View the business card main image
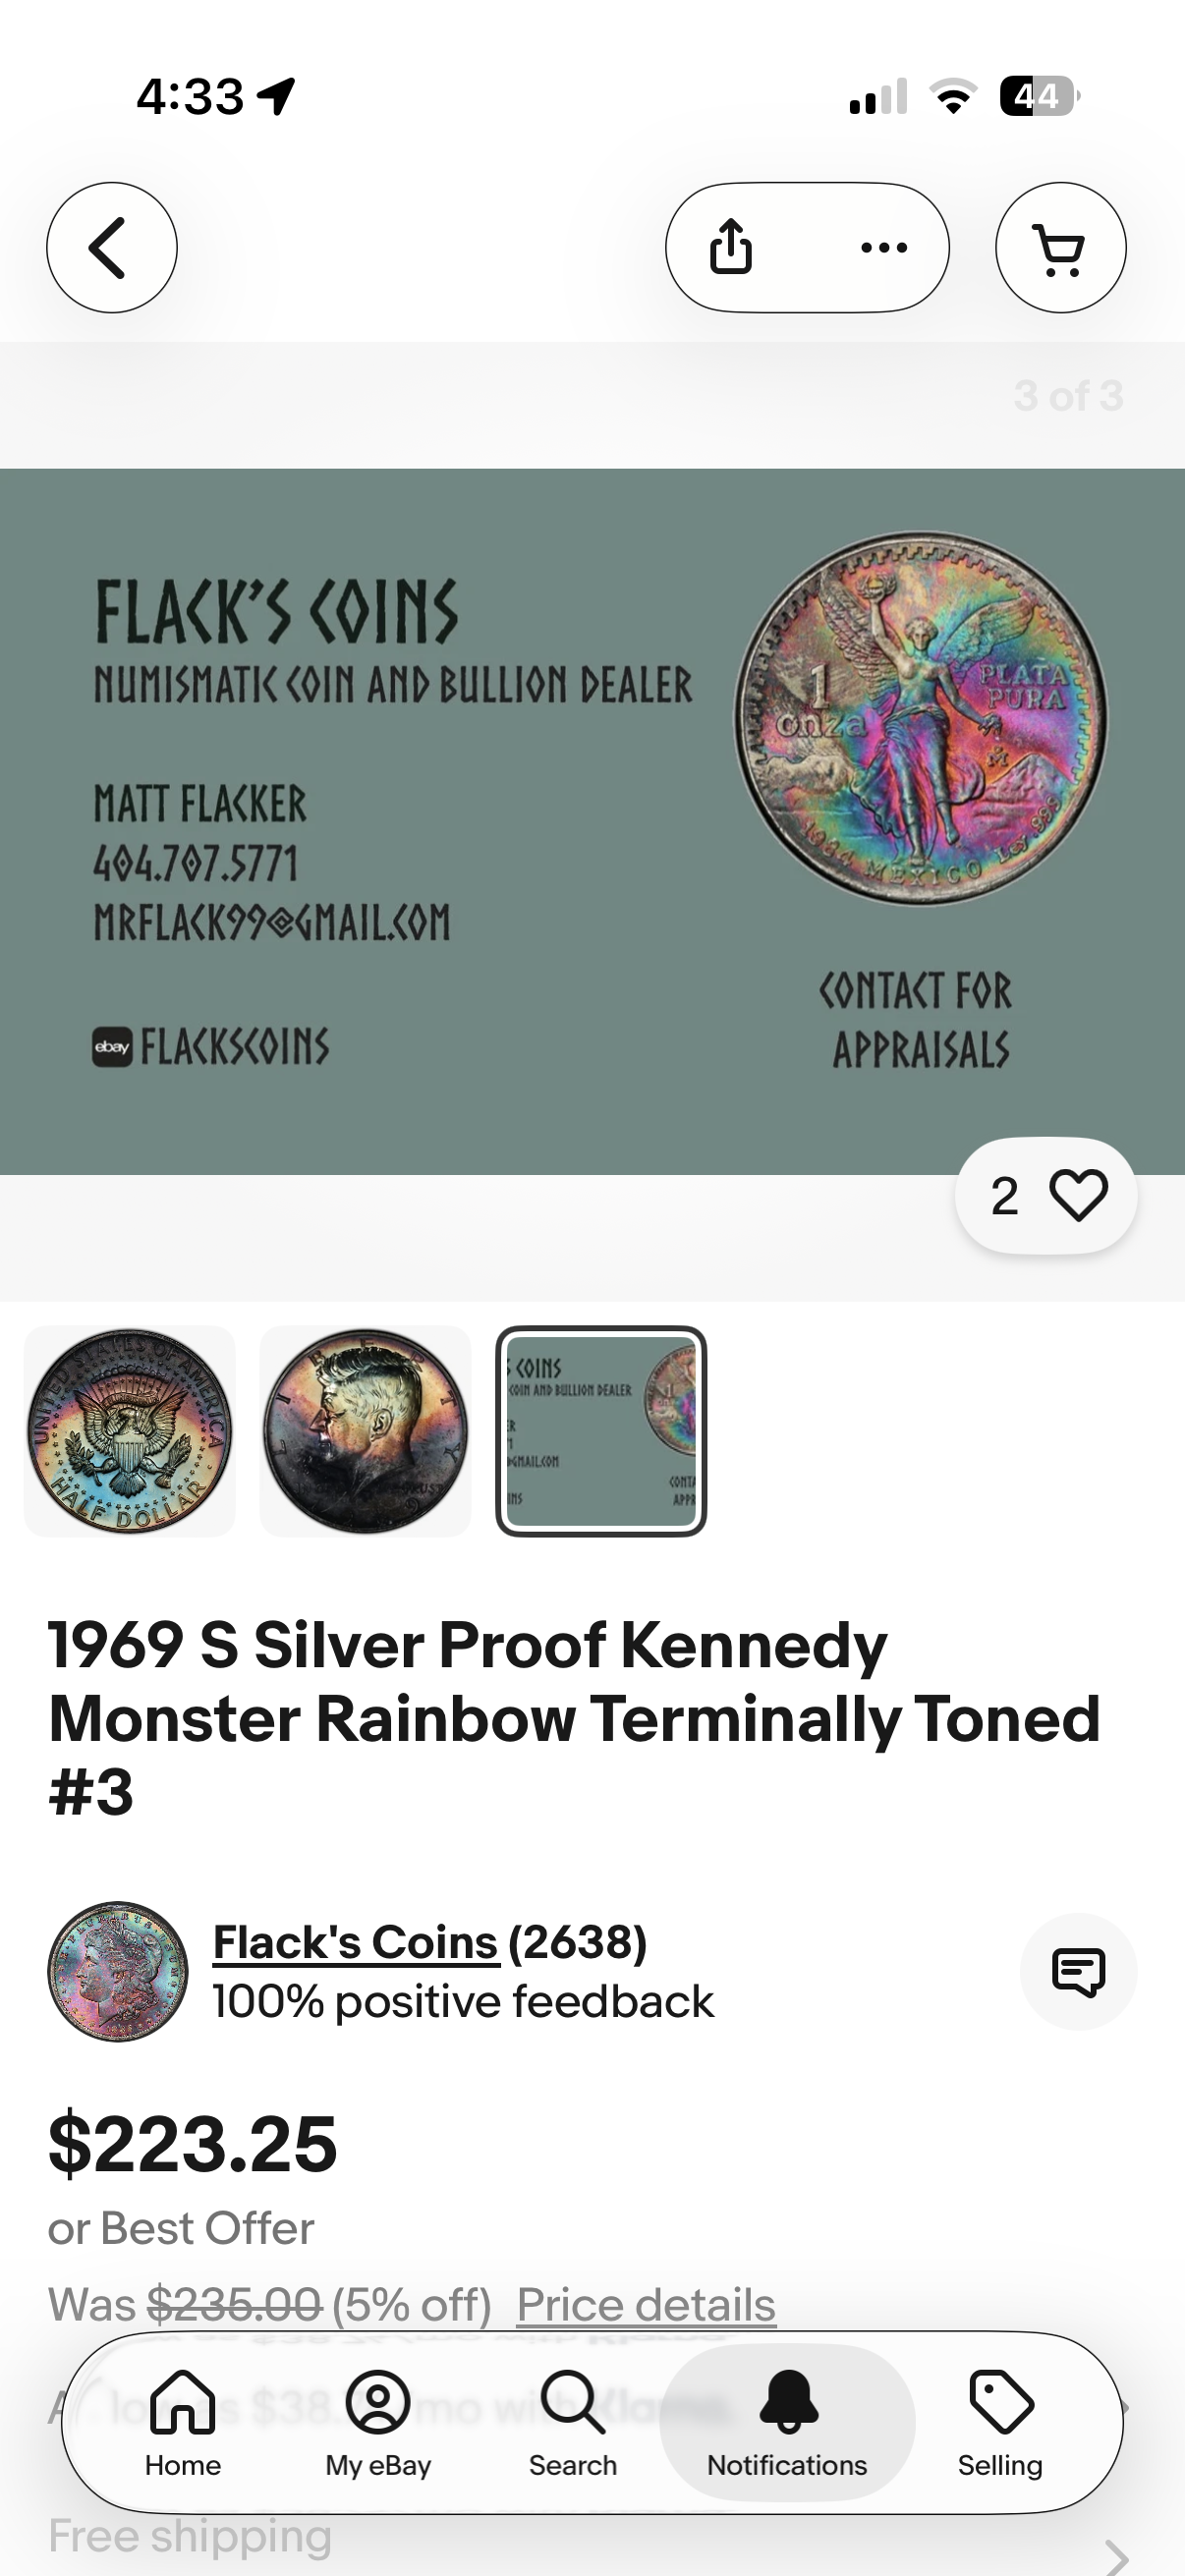 point(592,821)
